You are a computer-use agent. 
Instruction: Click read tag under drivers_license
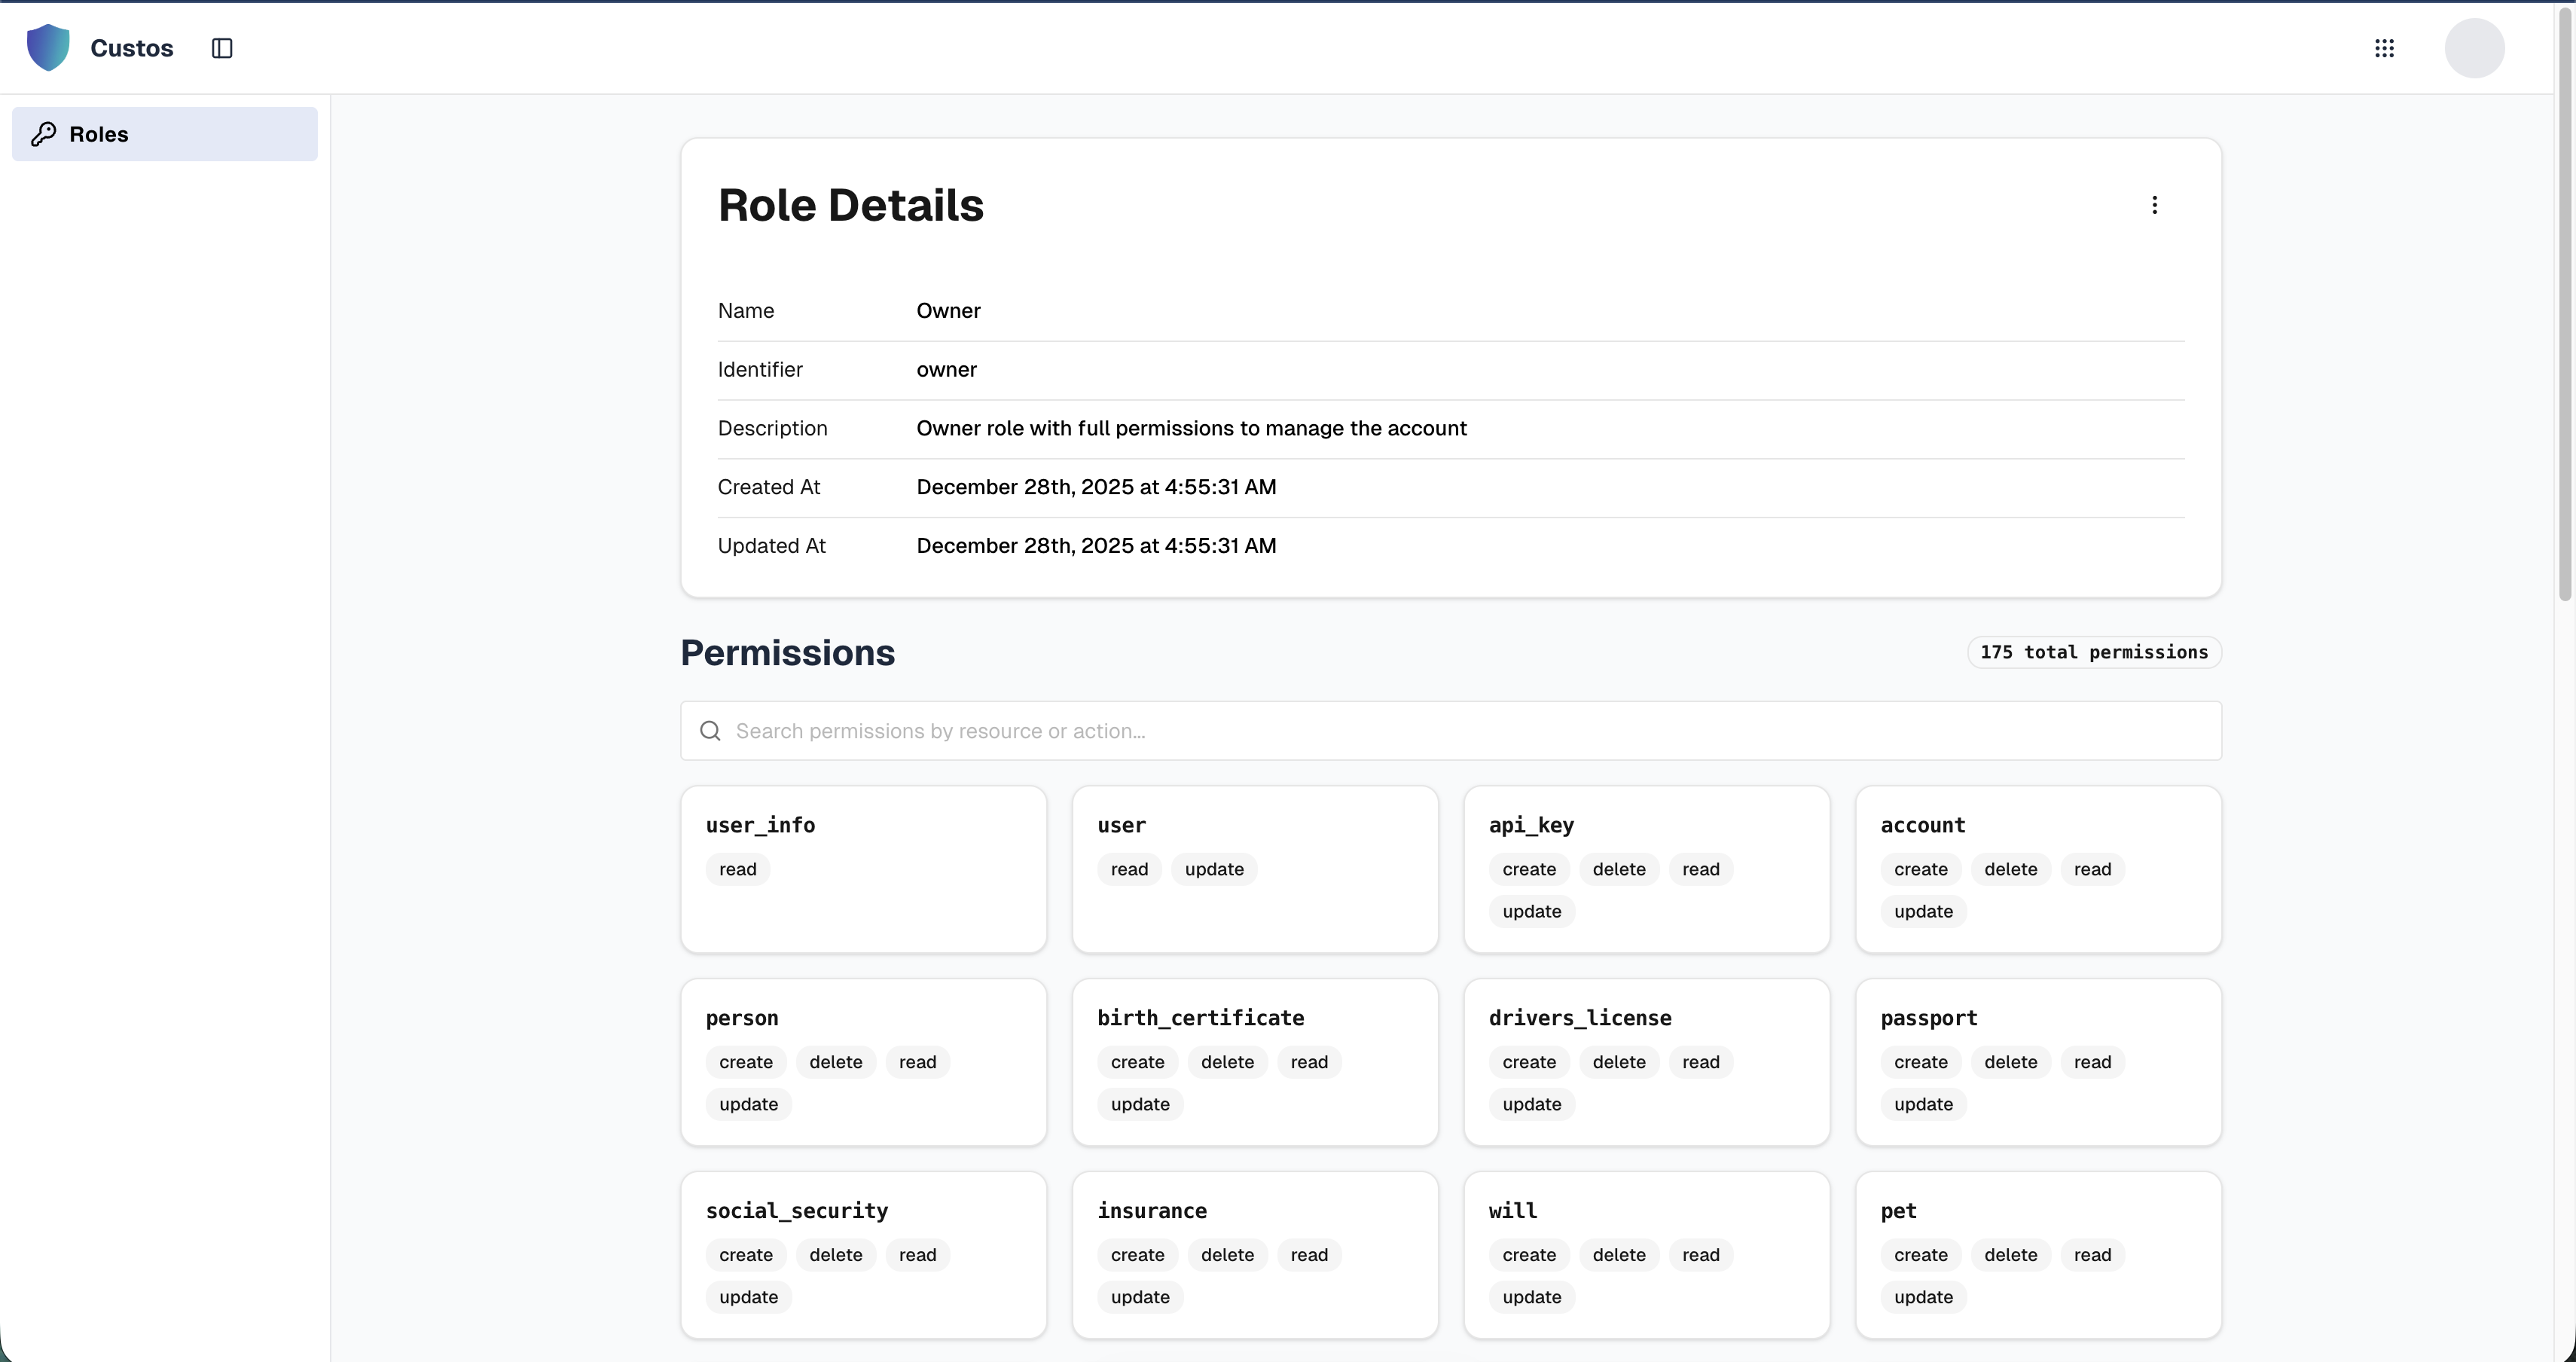point(1700,1062)
